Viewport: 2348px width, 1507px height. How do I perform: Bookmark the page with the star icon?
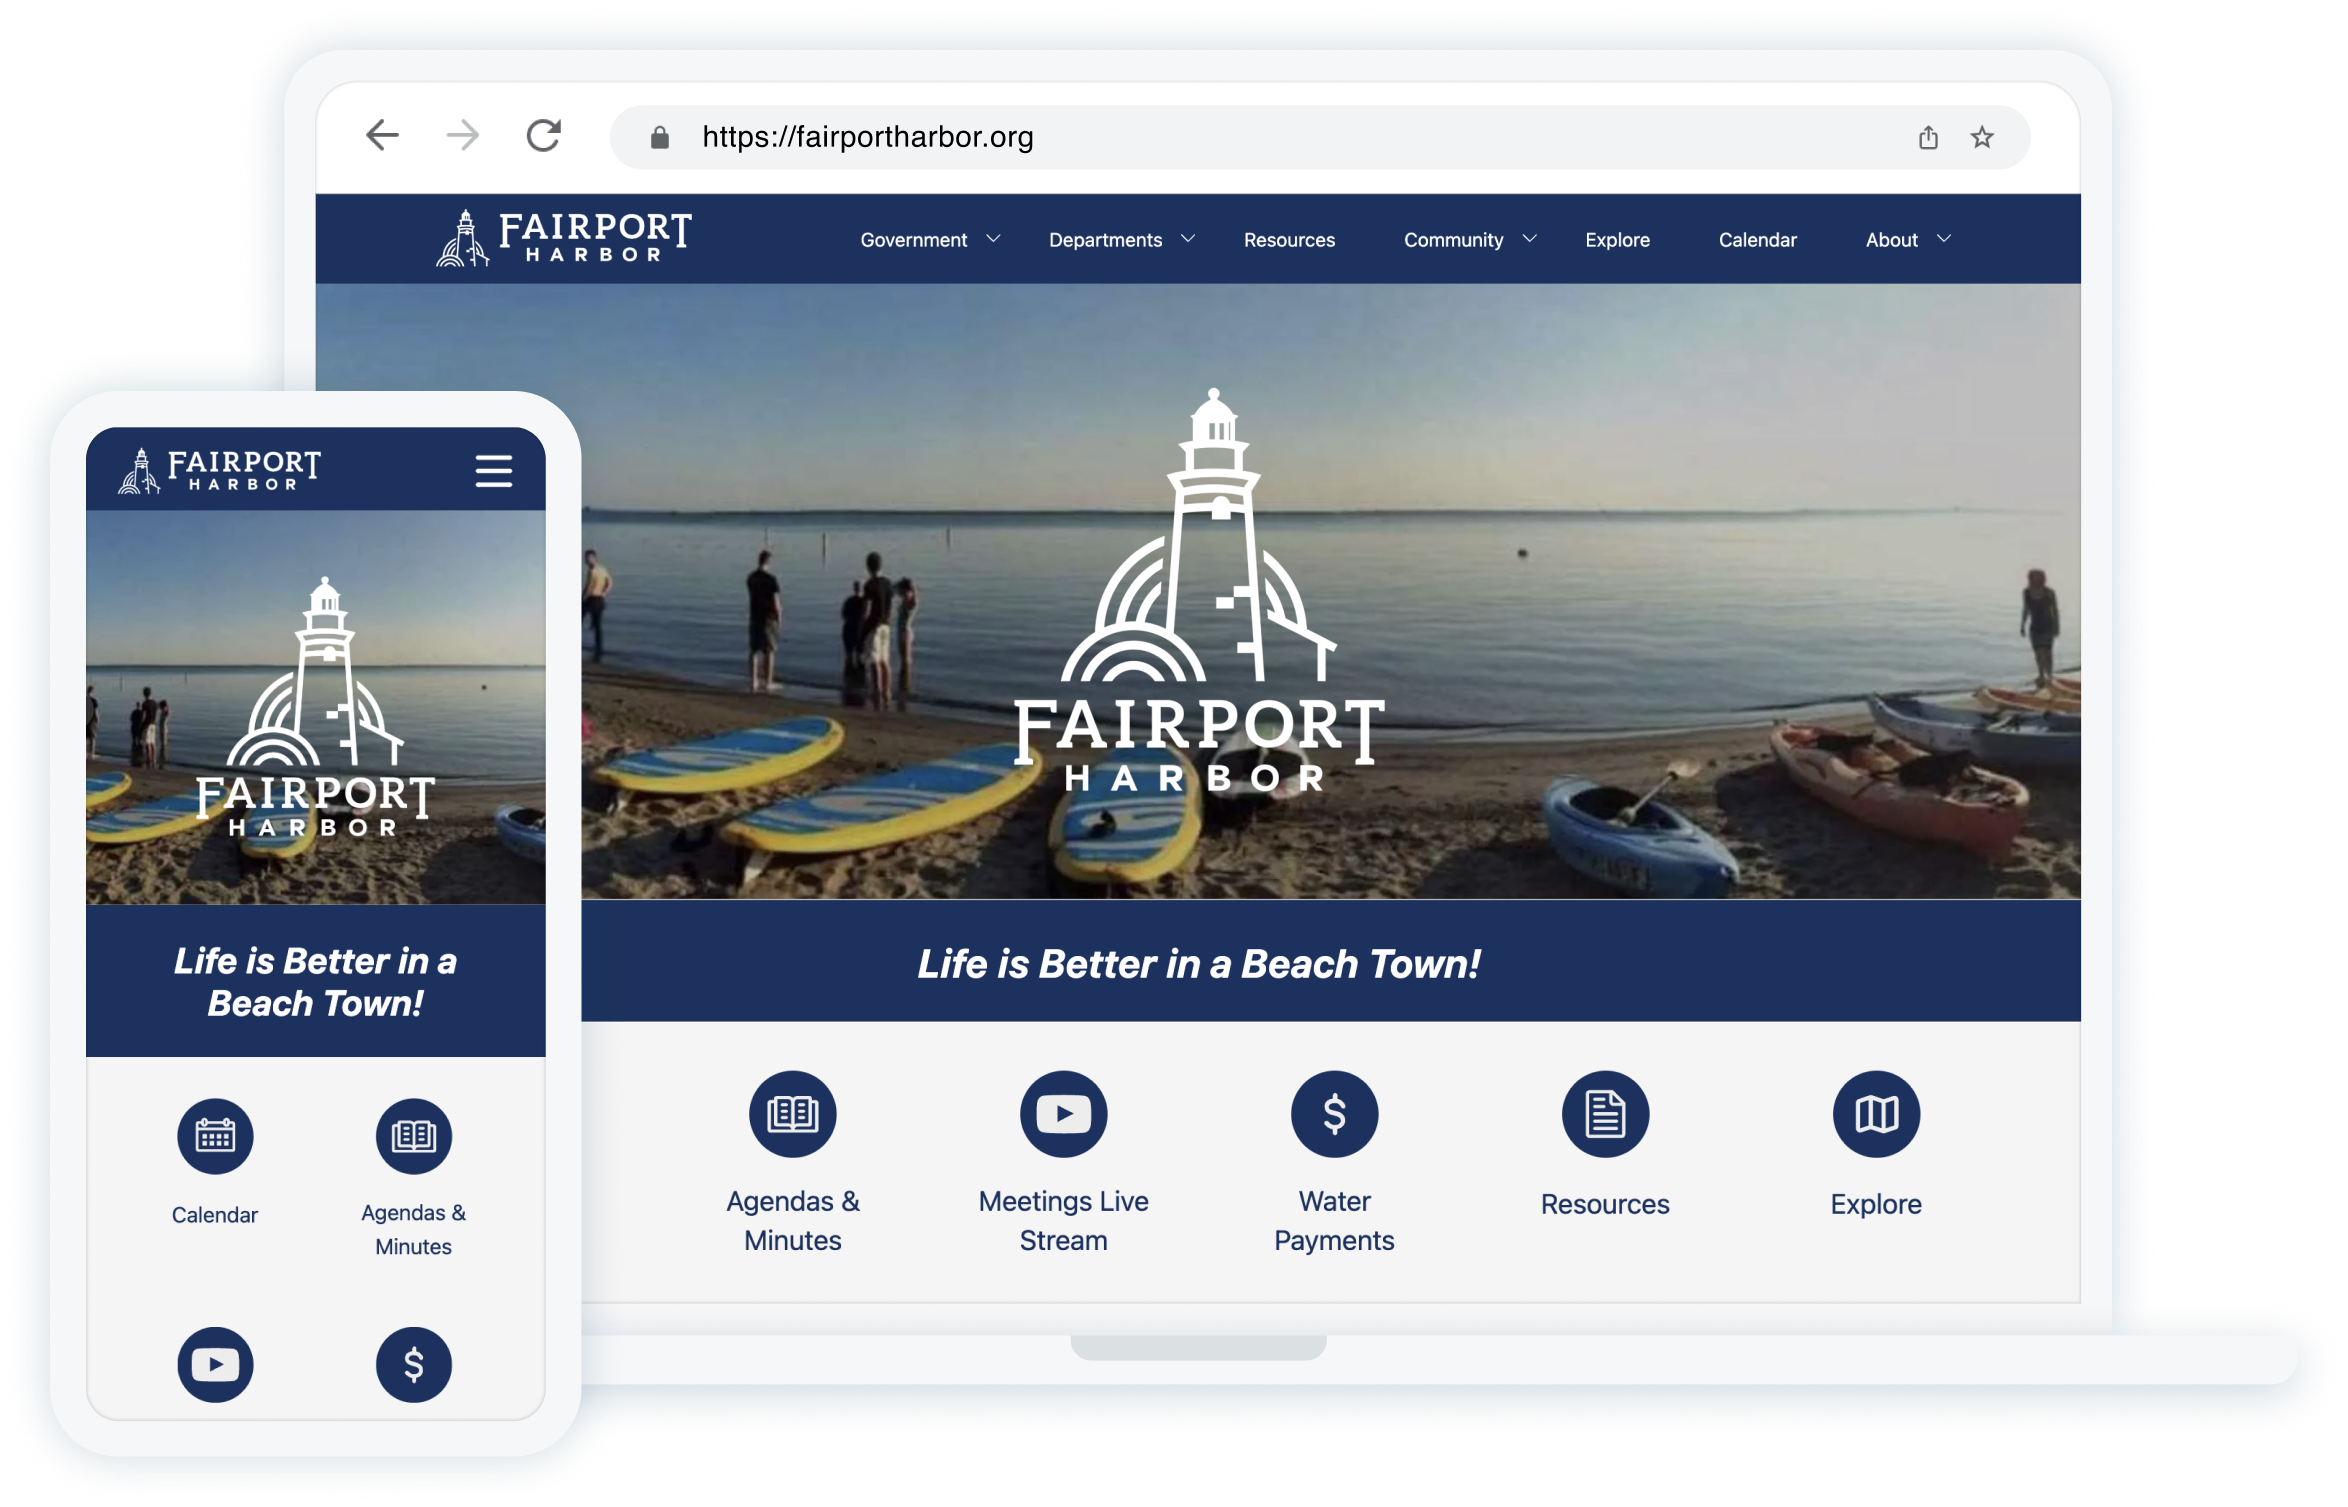(1982, 137)
